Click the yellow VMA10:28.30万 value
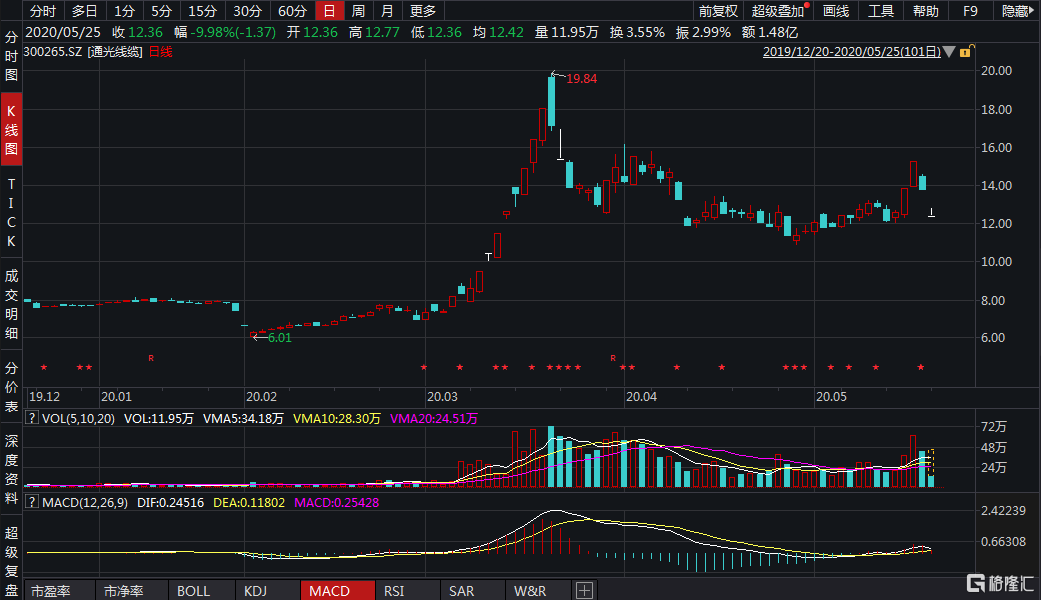1041x600 pixels. point(337,418)
